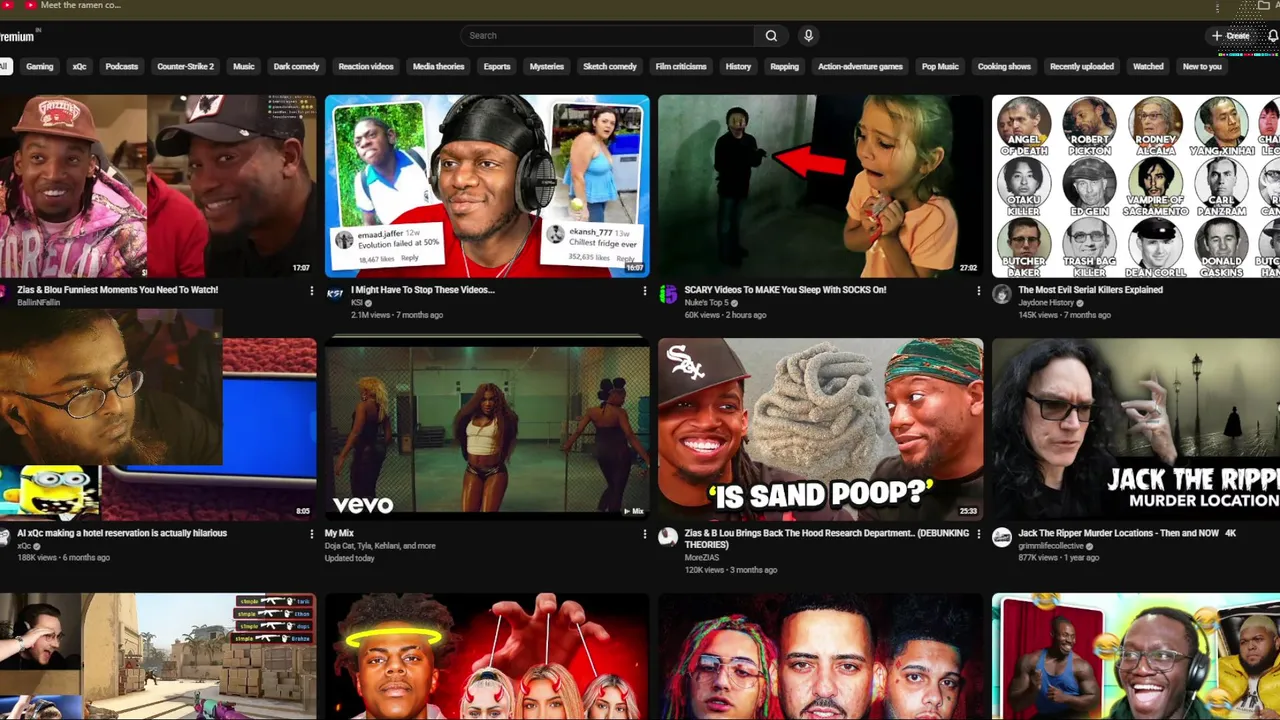The height and width of the screenshot is (720, 1280).
Task: Play the Counter-Strike gameplay thumbnail
Action: (158, 656)
